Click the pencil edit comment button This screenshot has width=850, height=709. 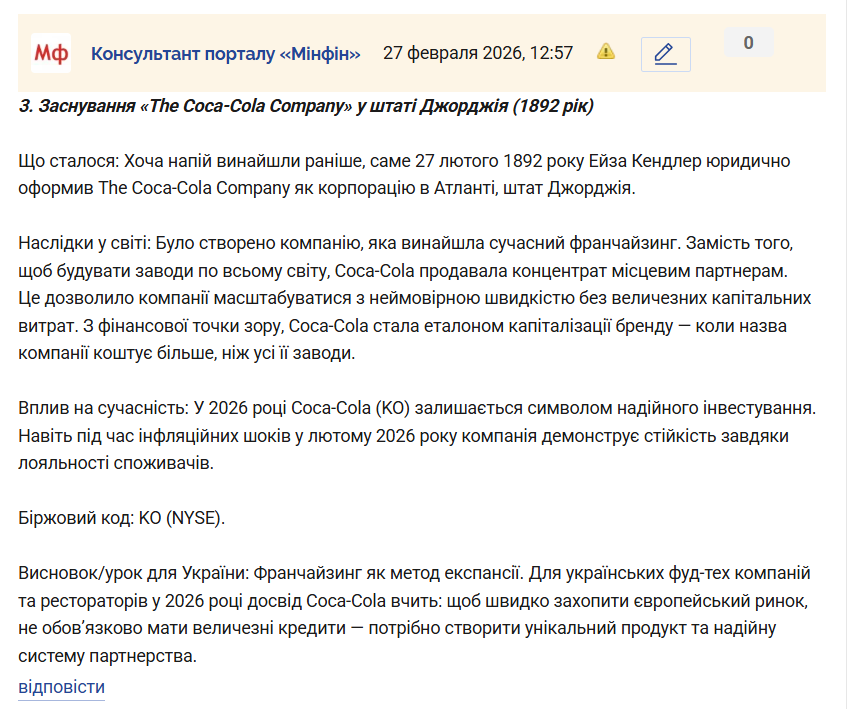[666, 54]
